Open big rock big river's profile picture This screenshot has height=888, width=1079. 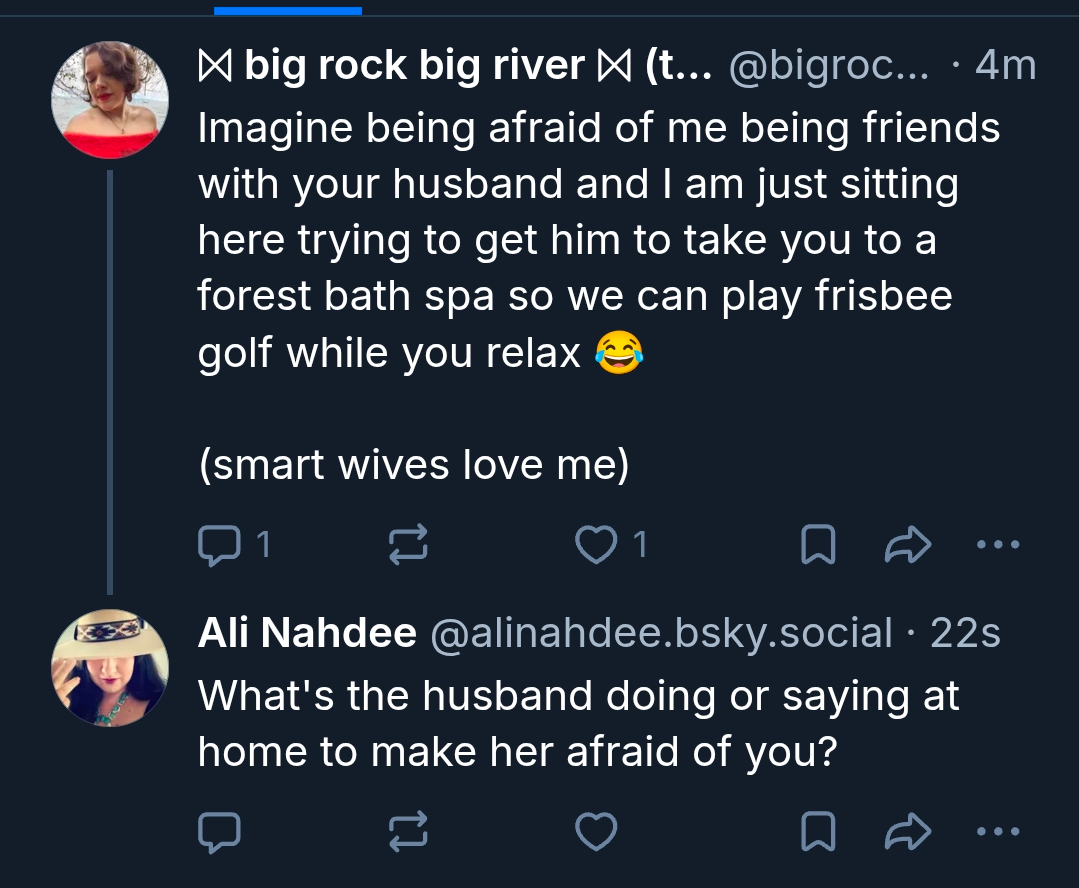(x=110, y=100)
